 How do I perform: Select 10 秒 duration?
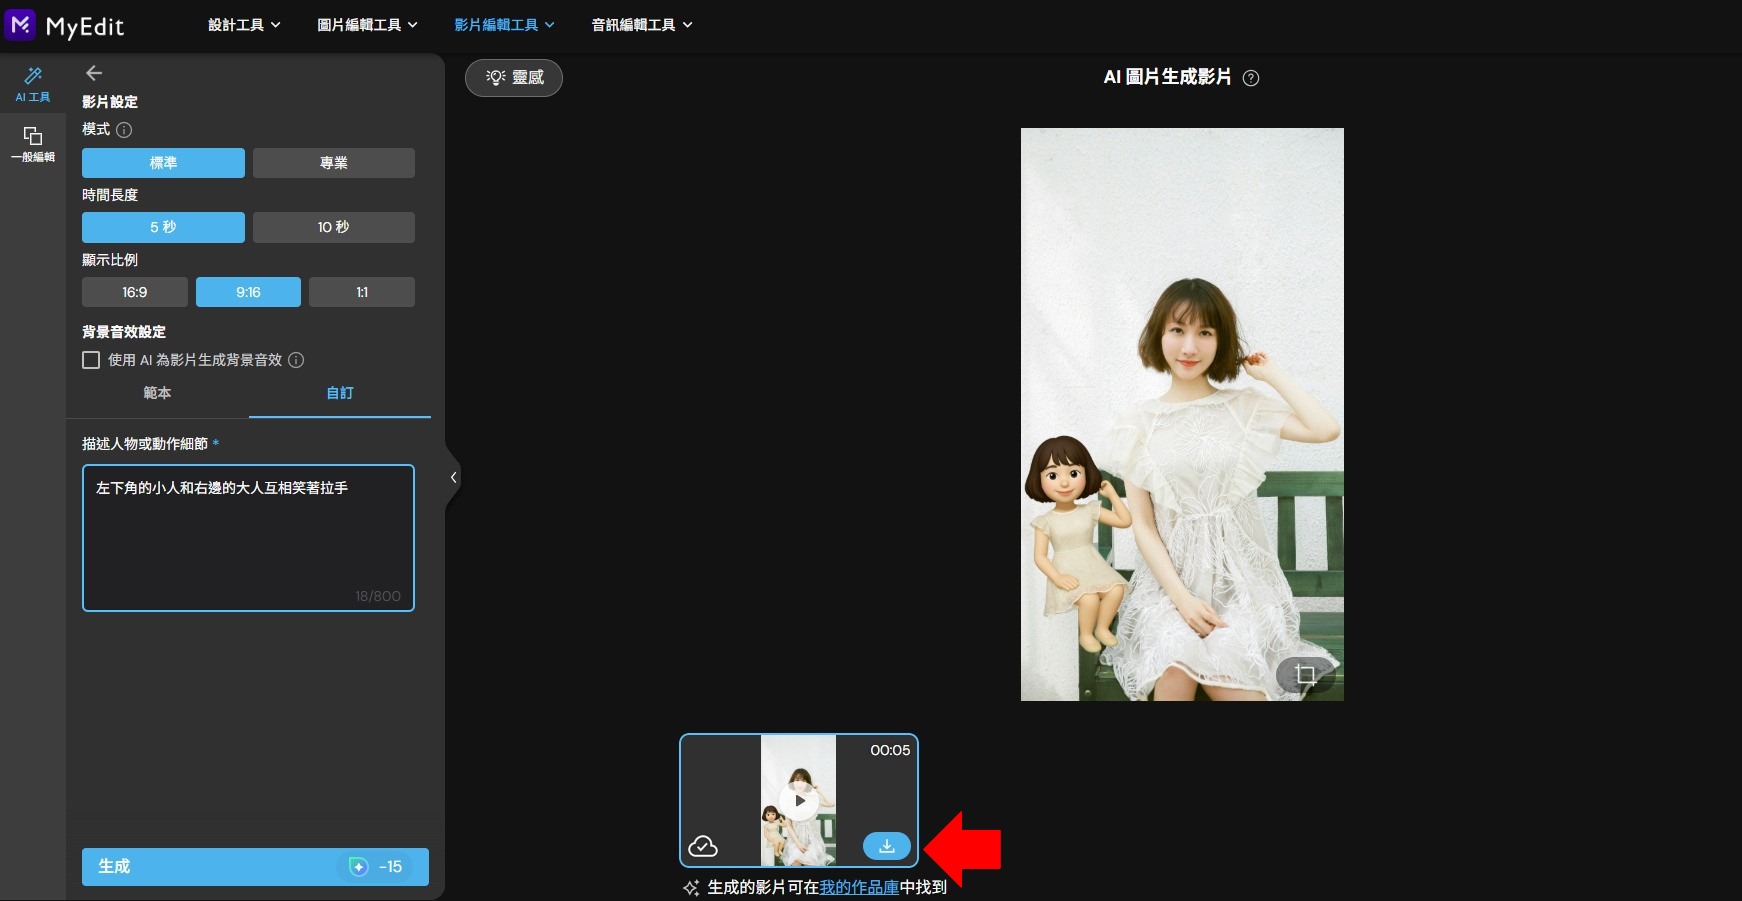click(334, 227)
